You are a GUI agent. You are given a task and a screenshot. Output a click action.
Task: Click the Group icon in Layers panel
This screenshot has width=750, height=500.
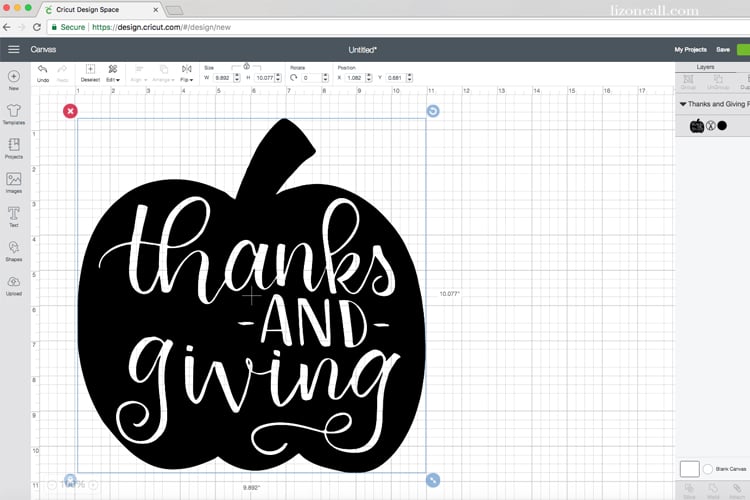(x=688, y=82)
